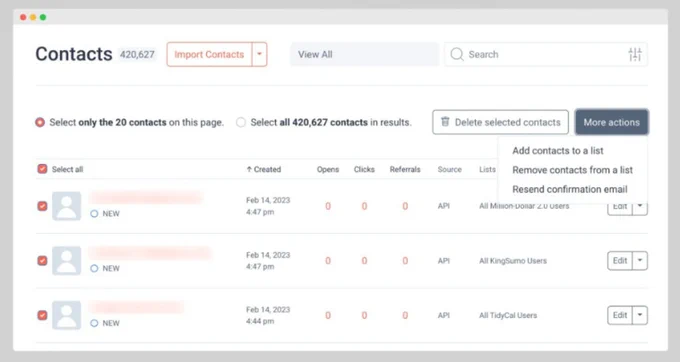
Task: Expand Edit dropdown arrow for TidyCal row
Action: 640,315
